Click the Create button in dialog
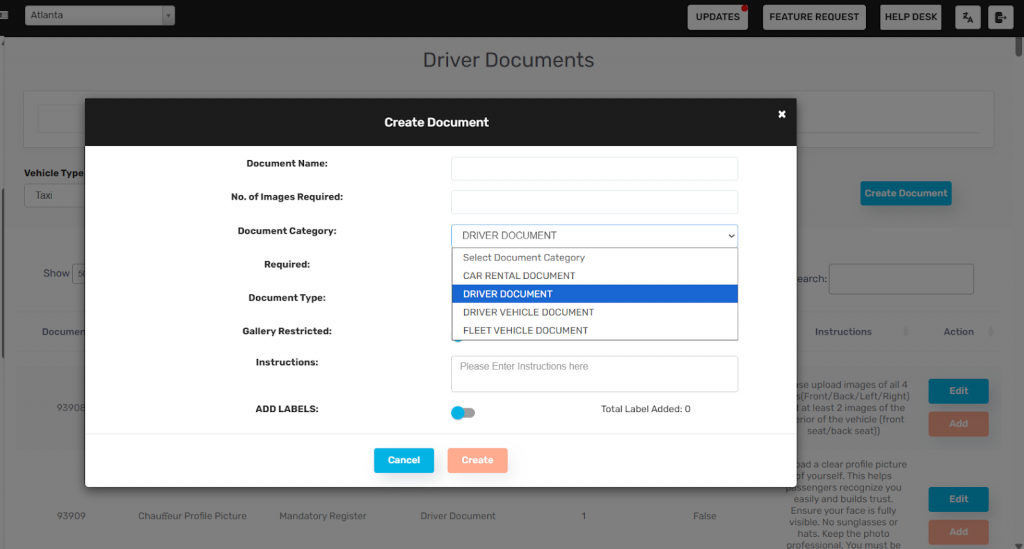The image size is (1024, 549). [477, 460]
